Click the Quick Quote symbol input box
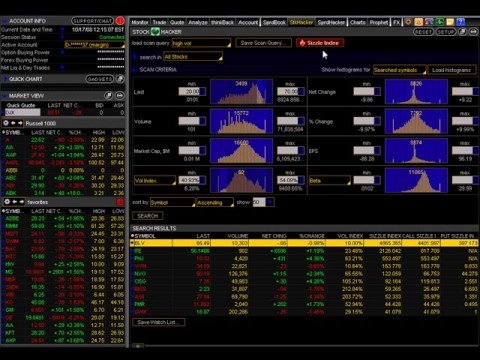The height and width of the screenshot is (360, 480). pyautogui.click(x=22, y=112)
